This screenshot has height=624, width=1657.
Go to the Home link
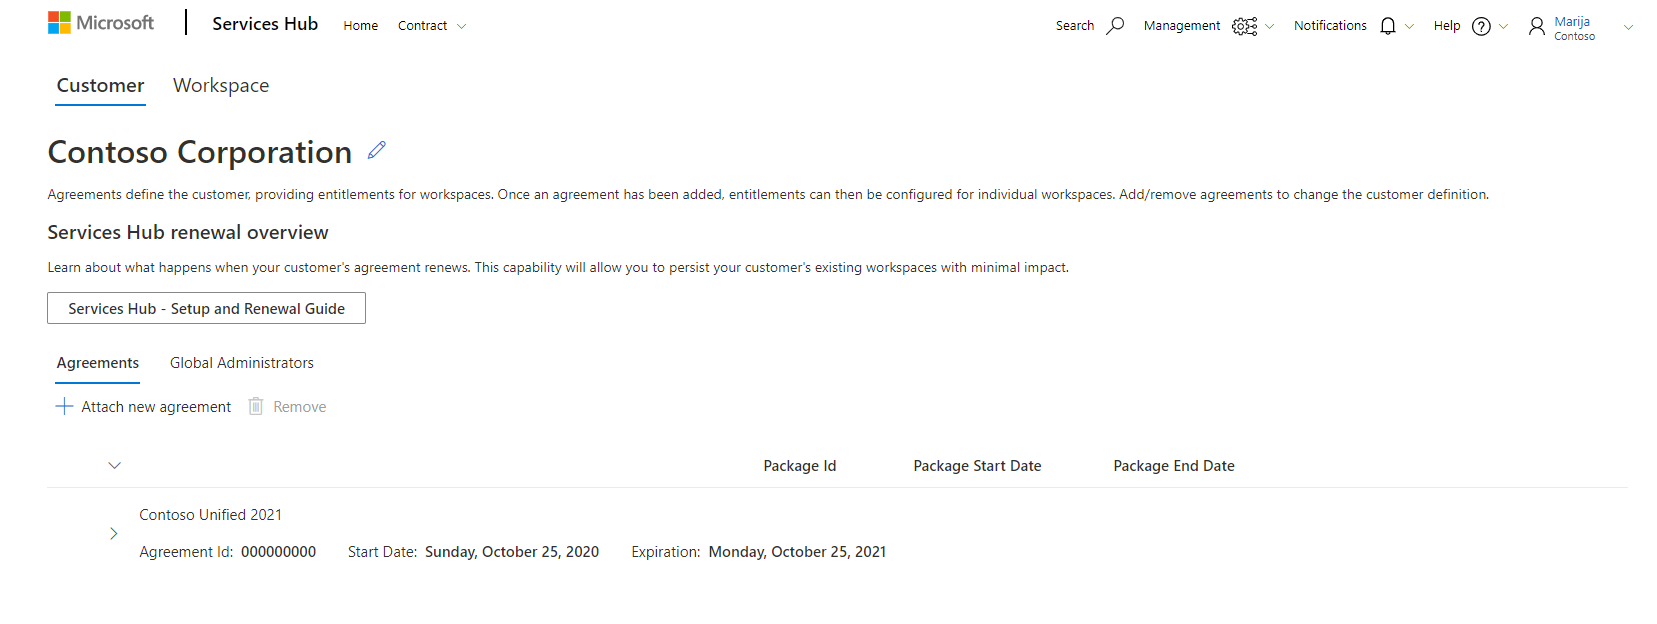pyautogui.click(x=361, y=26)
